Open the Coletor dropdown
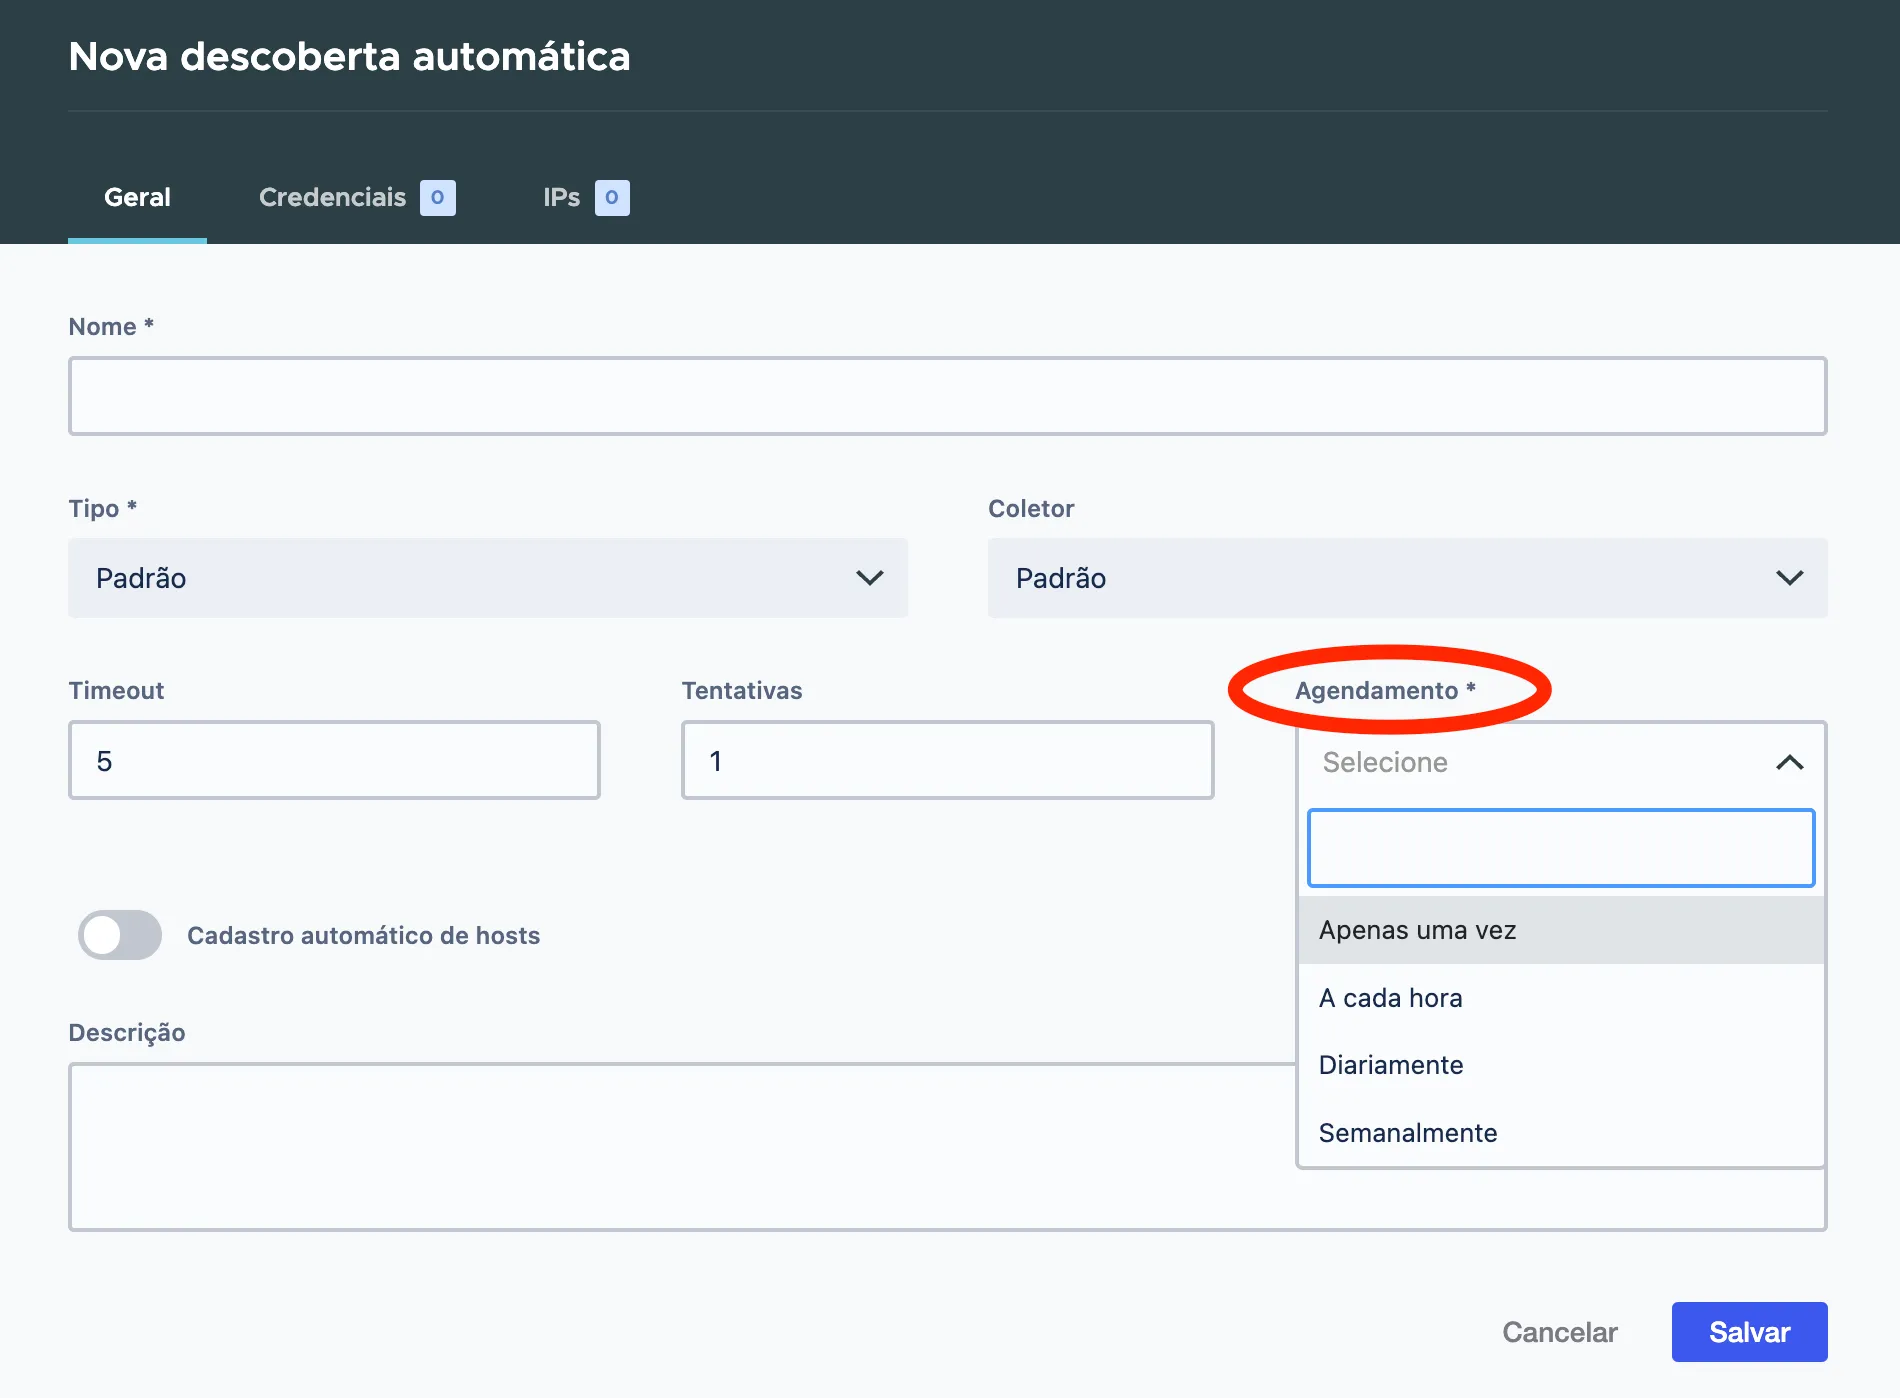This screenshot has height=1398, width=1900. point(1407,578)
